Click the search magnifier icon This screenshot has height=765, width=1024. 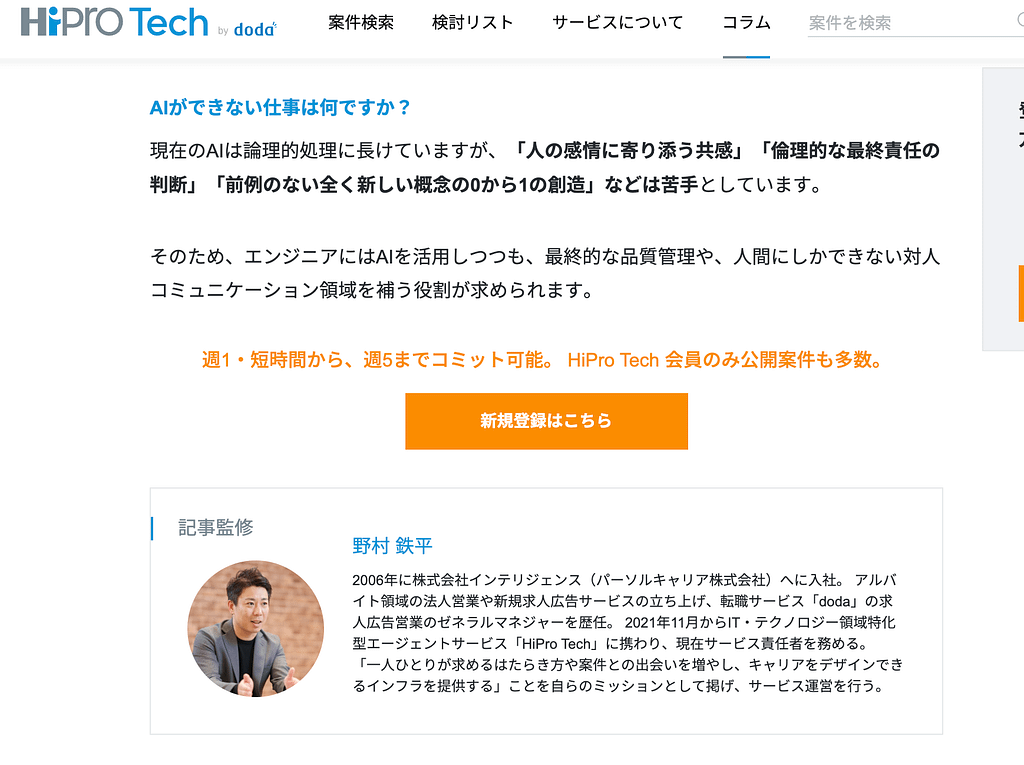pyautogui.click(x=1018, y=21)
